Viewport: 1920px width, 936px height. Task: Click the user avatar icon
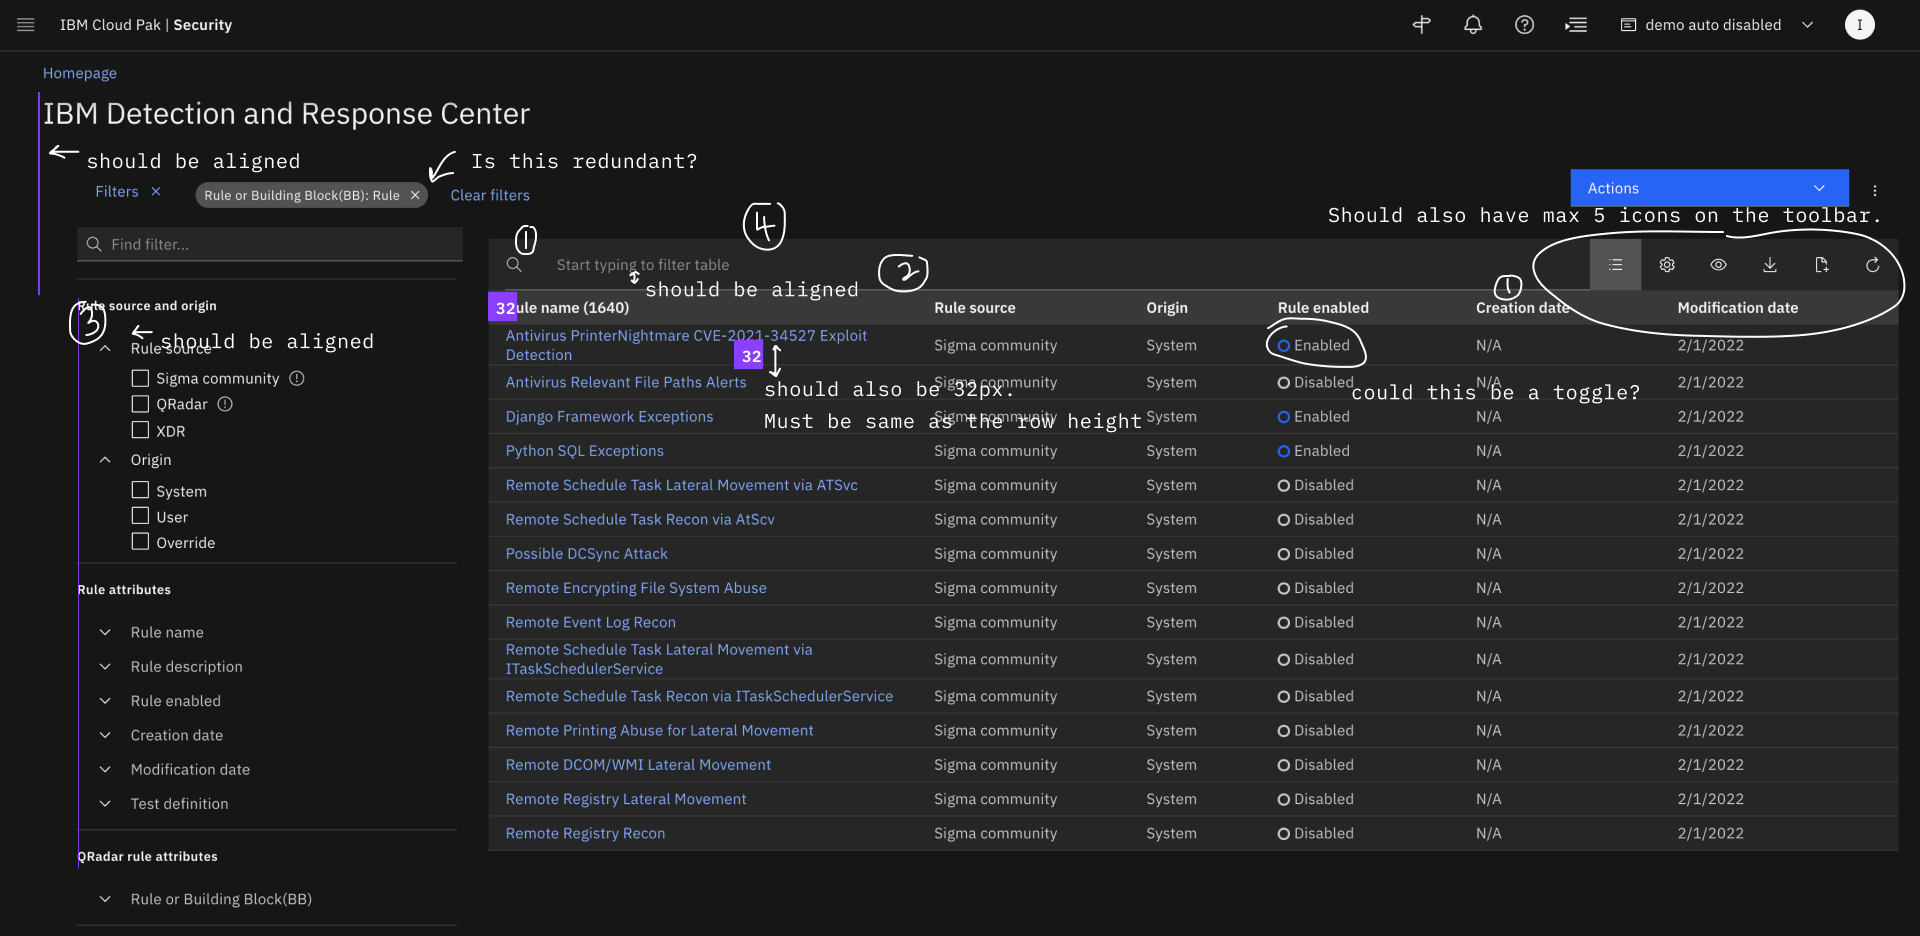(x=1859, y=25)
